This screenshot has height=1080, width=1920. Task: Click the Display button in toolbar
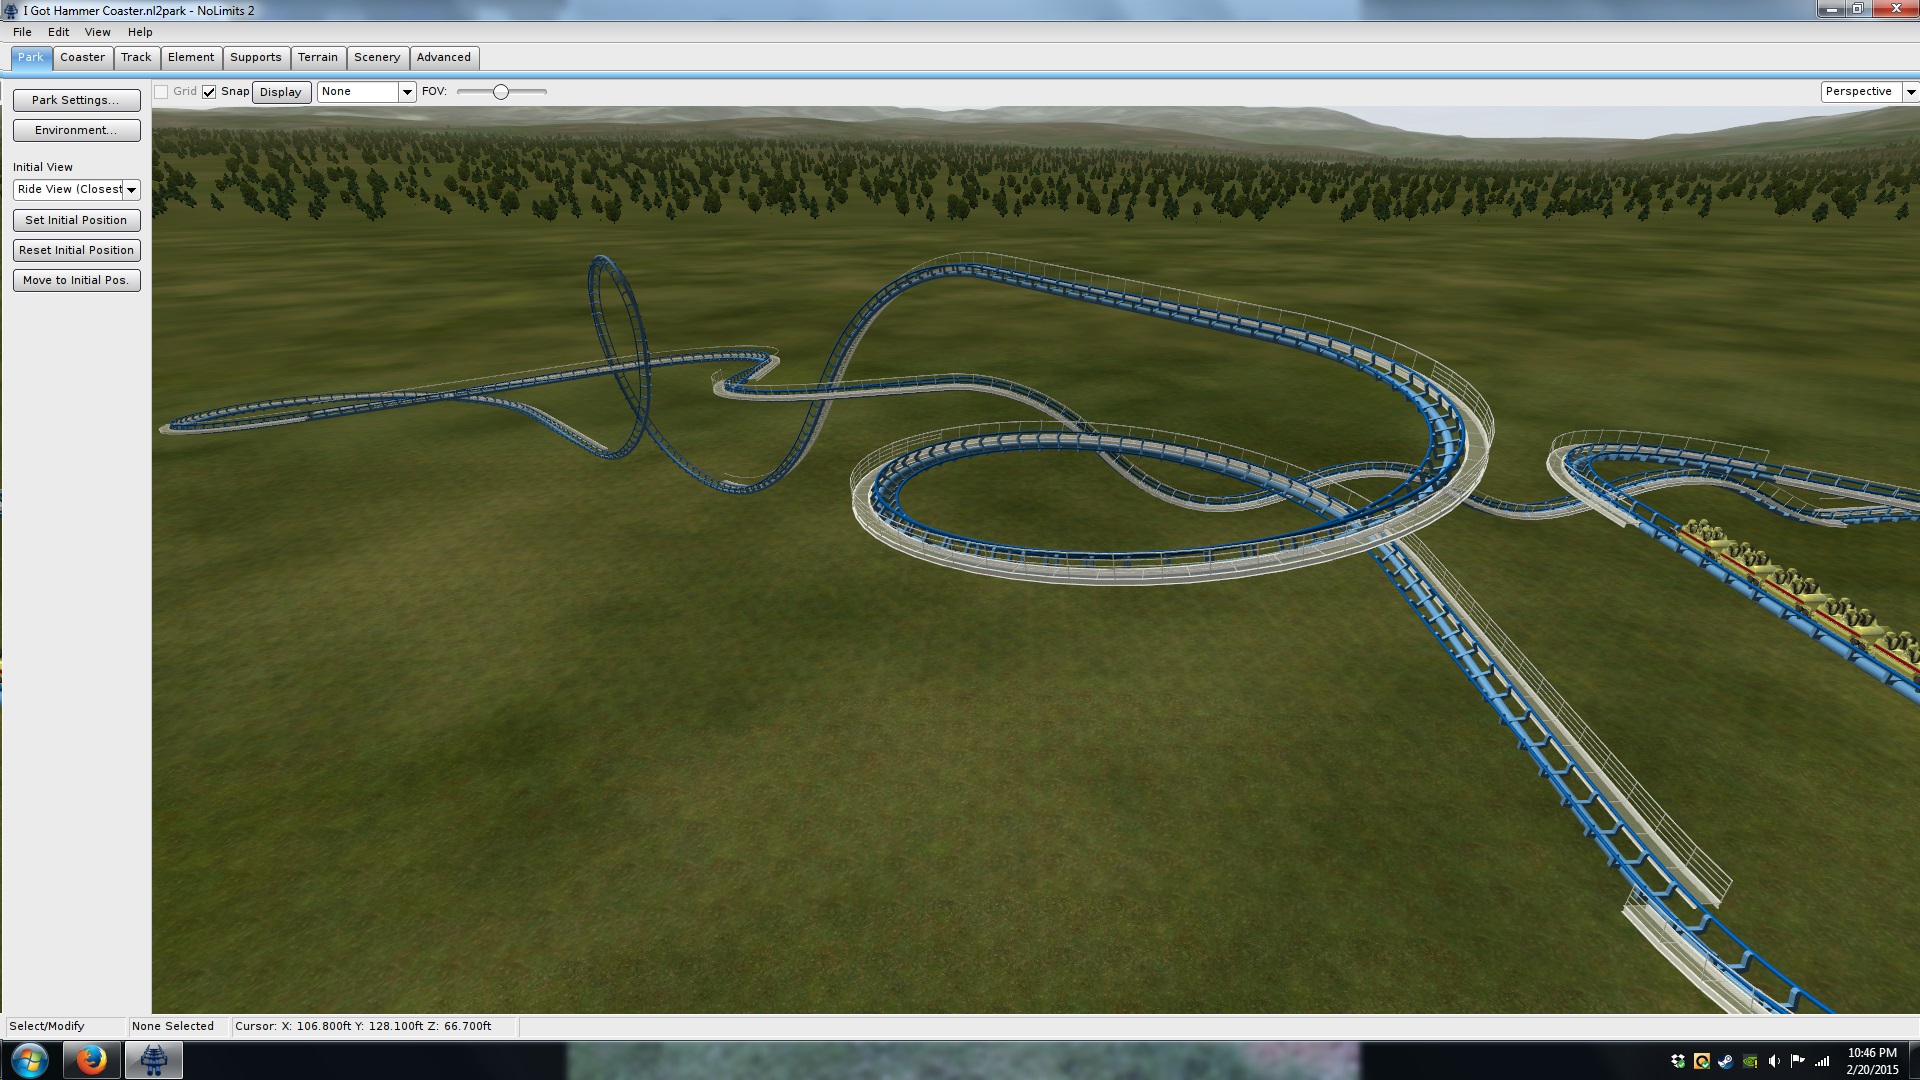(281, 92)
